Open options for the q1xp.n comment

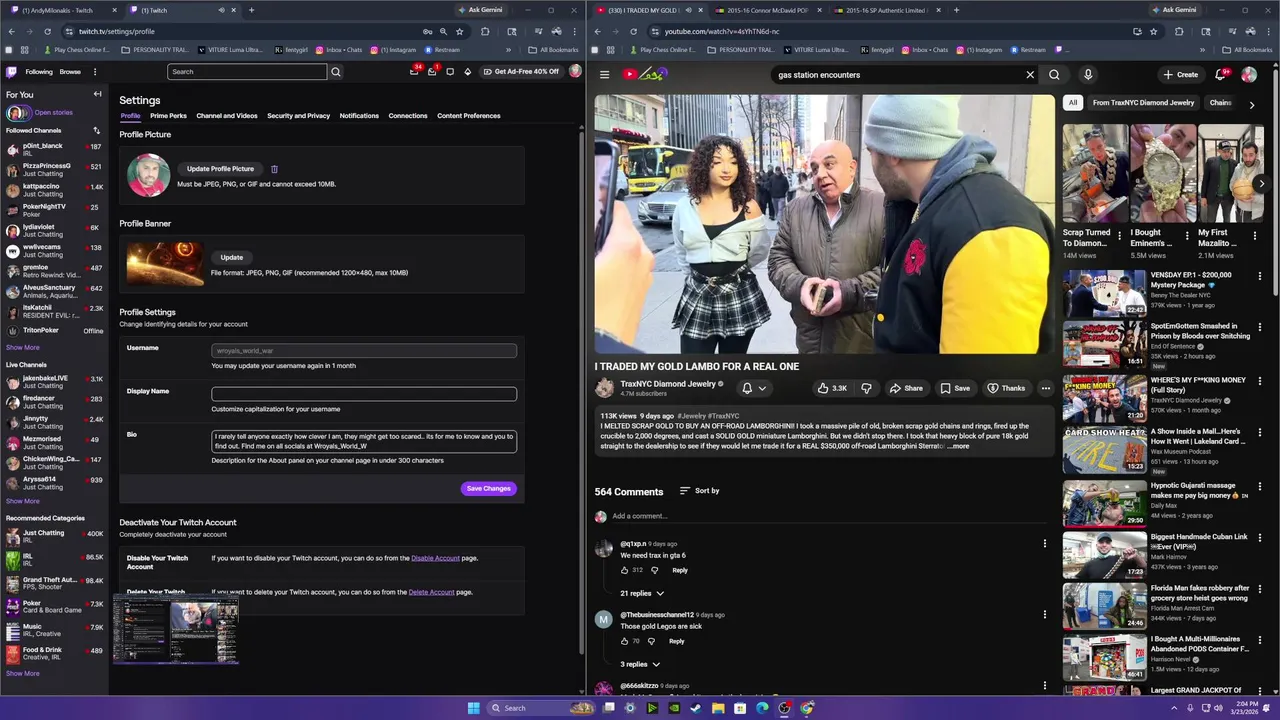[1045, 544]
